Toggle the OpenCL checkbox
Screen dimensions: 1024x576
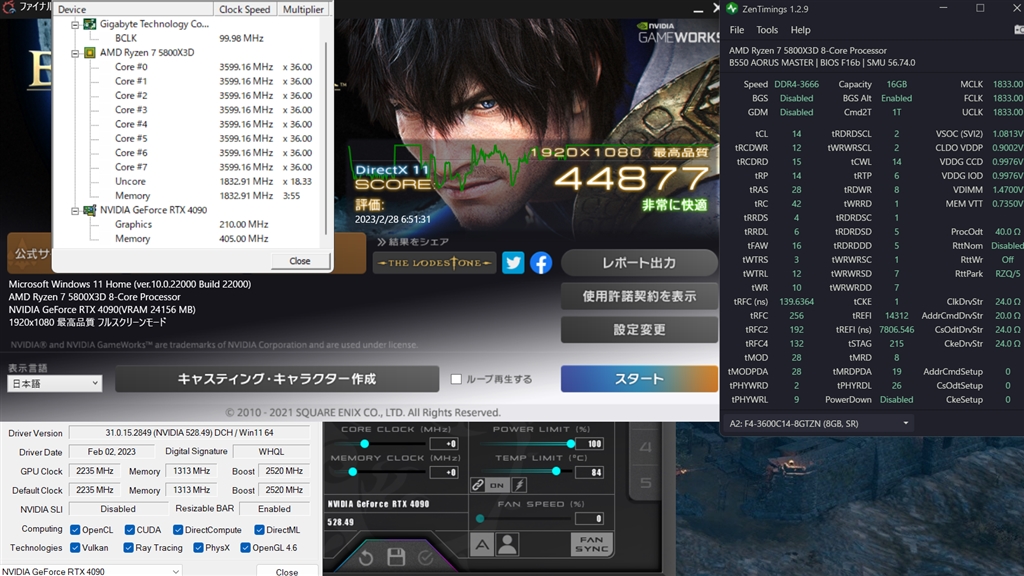(x=75, y=530)
